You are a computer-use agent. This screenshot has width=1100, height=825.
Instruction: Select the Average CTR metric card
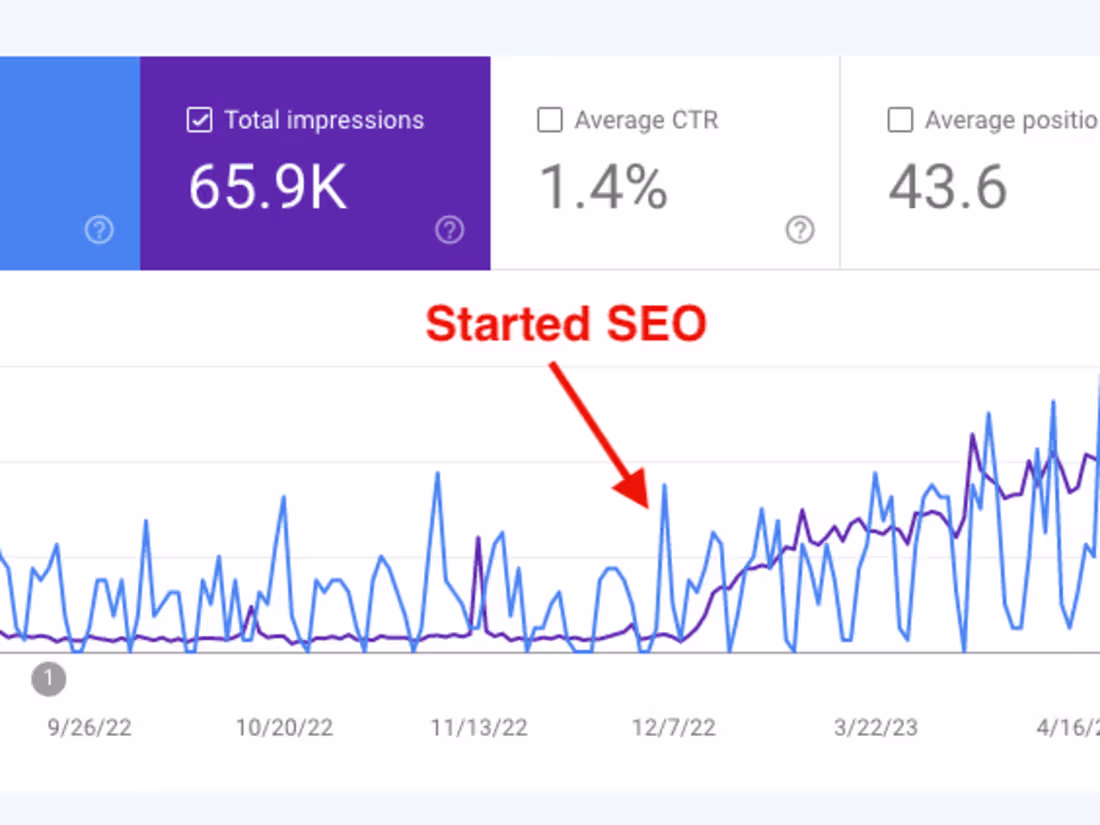click(x=665, y=163)
